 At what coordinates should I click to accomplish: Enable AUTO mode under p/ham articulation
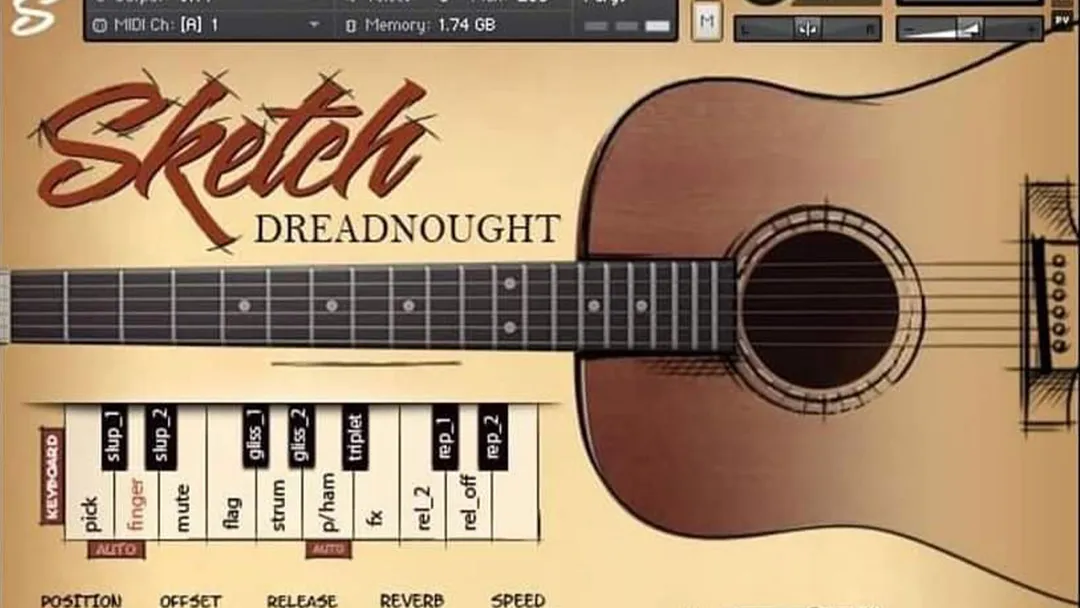point(330,548)
